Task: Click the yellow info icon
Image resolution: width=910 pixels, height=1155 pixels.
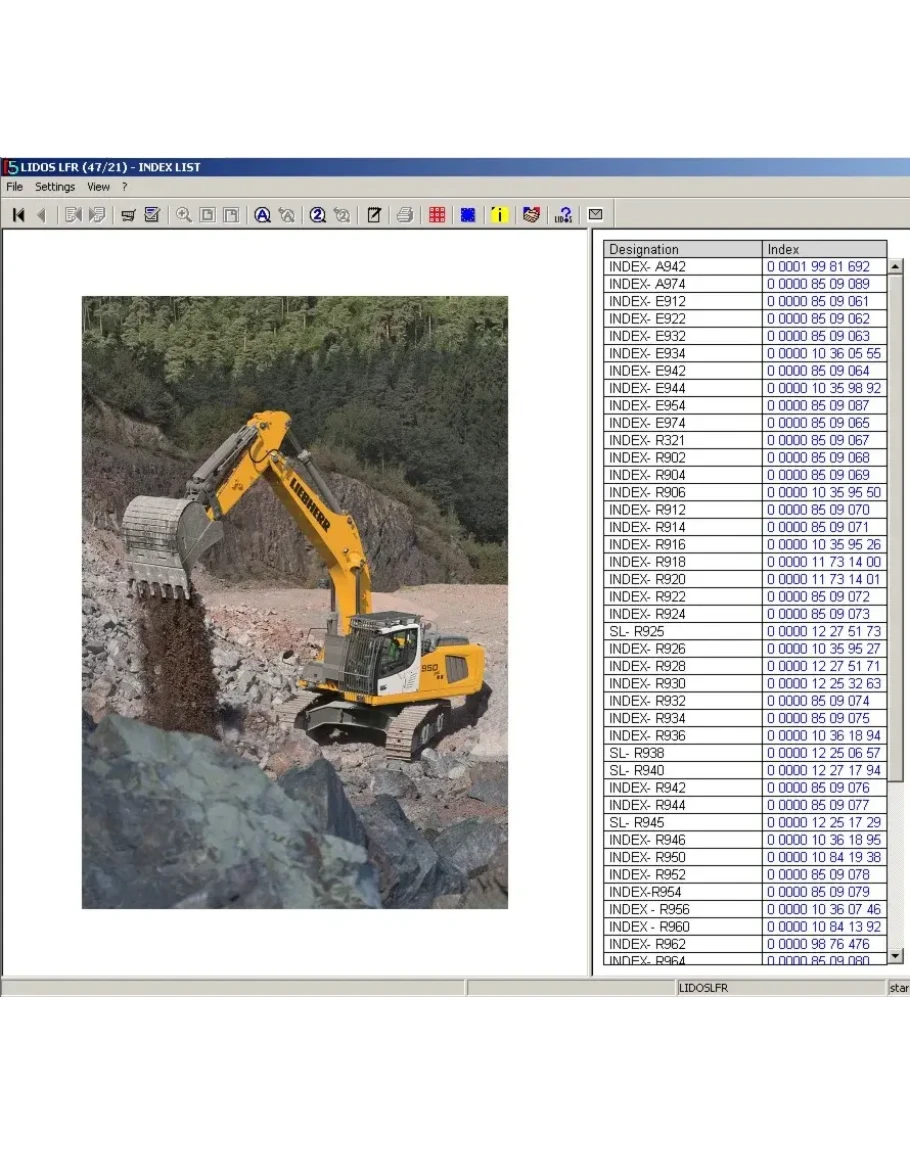Action: [x=499, y=215]
